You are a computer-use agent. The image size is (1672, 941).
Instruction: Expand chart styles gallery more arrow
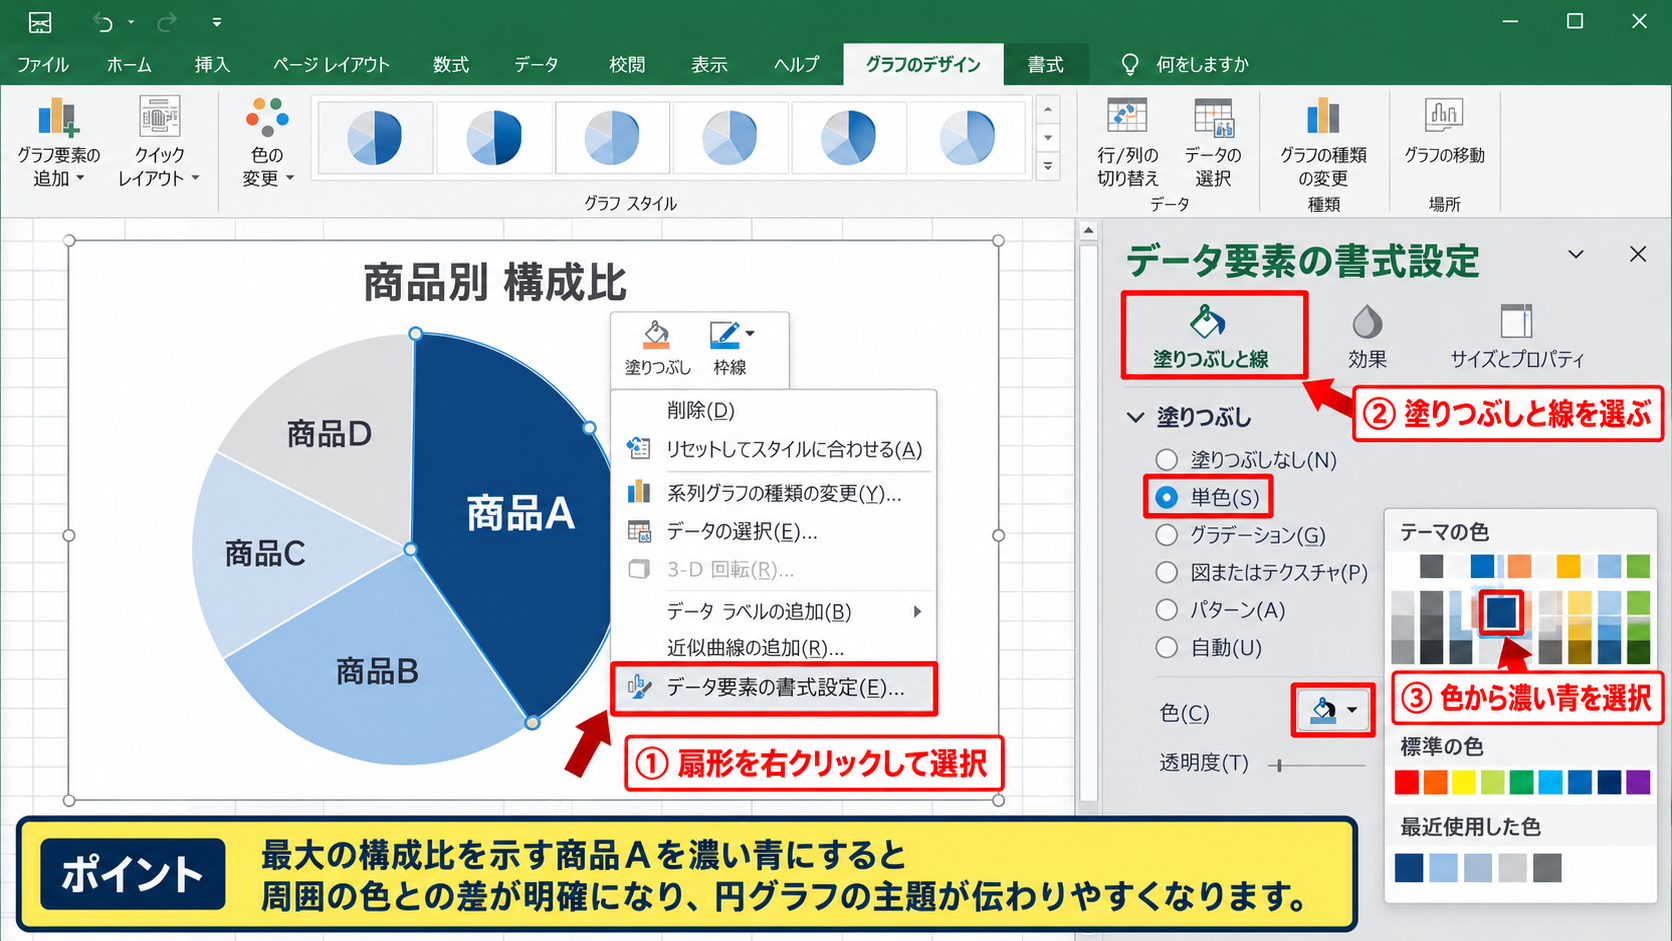(x=1048, y=167)
